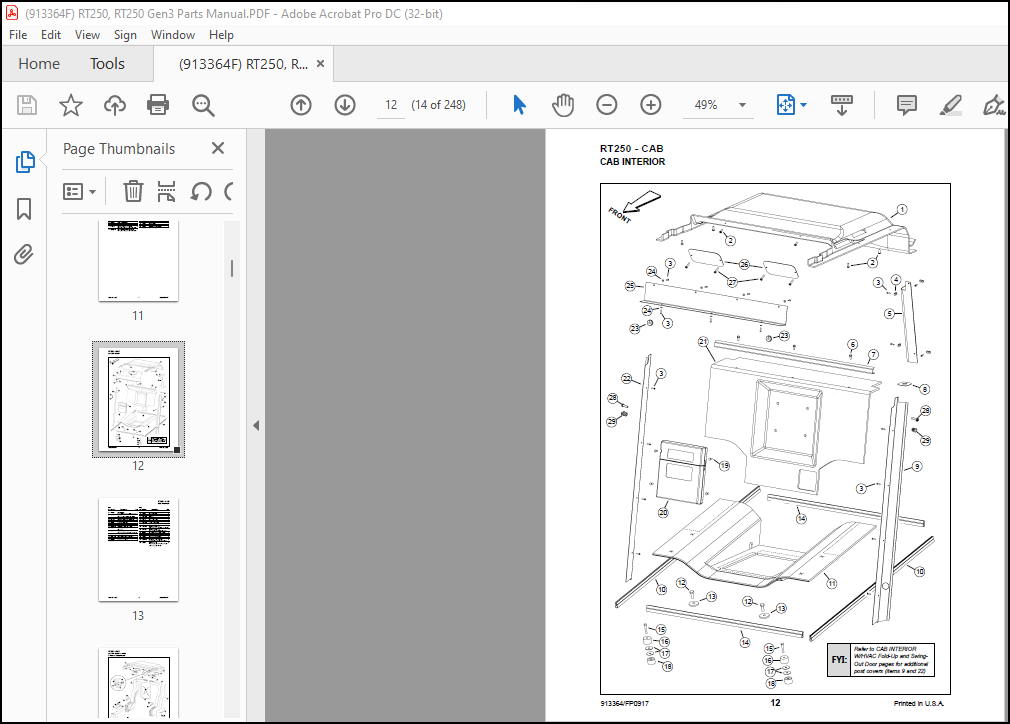Expand the fit page options arrow
Image resolution: width=1010 pixels, height=724 pixels.
803,105
